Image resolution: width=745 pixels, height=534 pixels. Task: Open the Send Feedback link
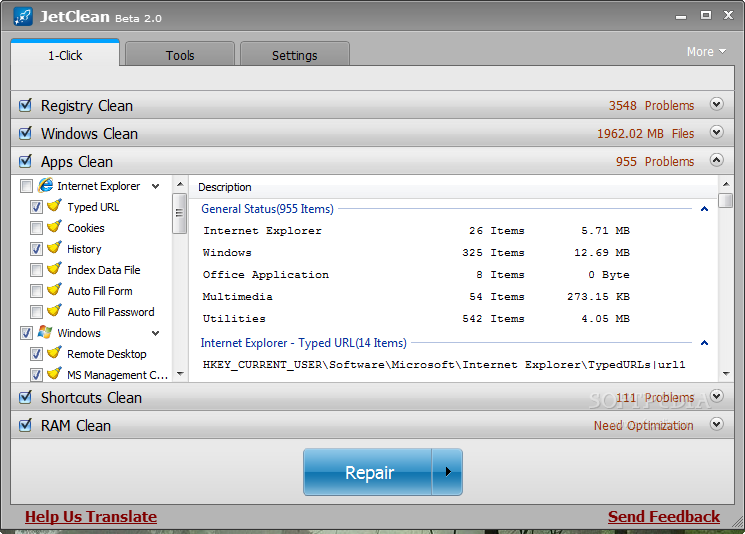(x=664, y=516)
